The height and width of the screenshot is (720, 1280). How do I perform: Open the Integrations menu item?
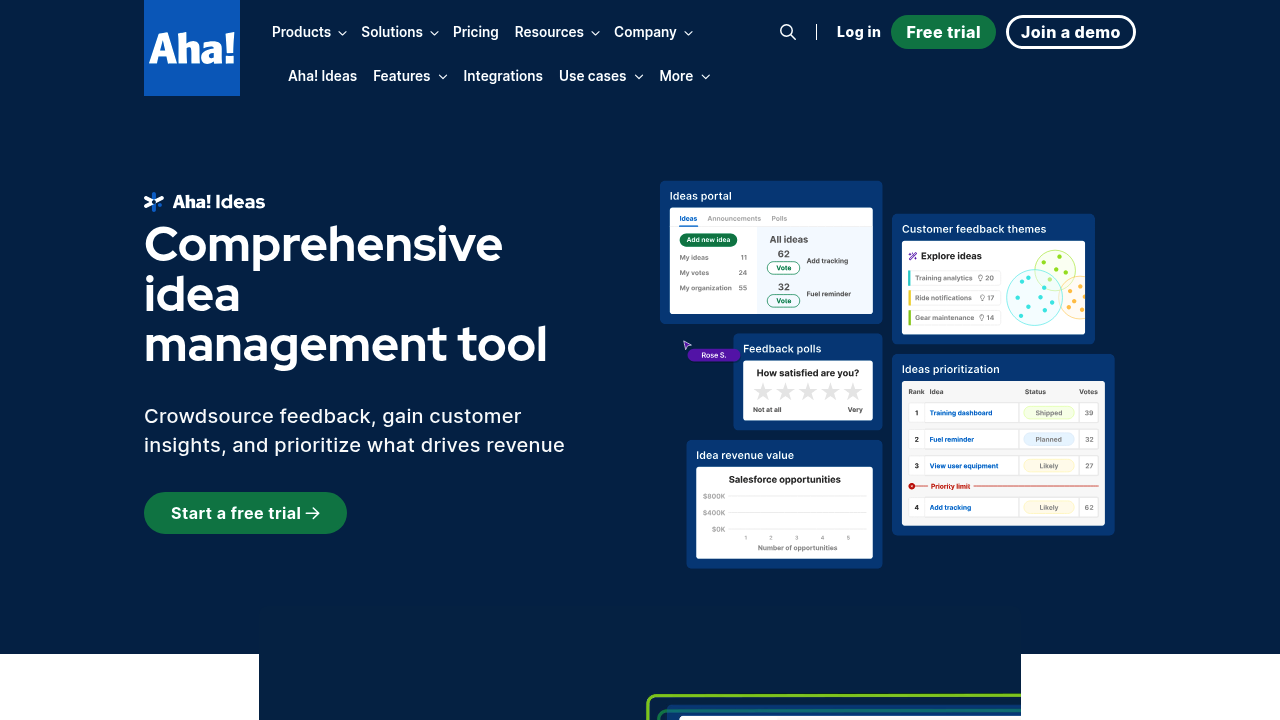click(x=503, y=76)
